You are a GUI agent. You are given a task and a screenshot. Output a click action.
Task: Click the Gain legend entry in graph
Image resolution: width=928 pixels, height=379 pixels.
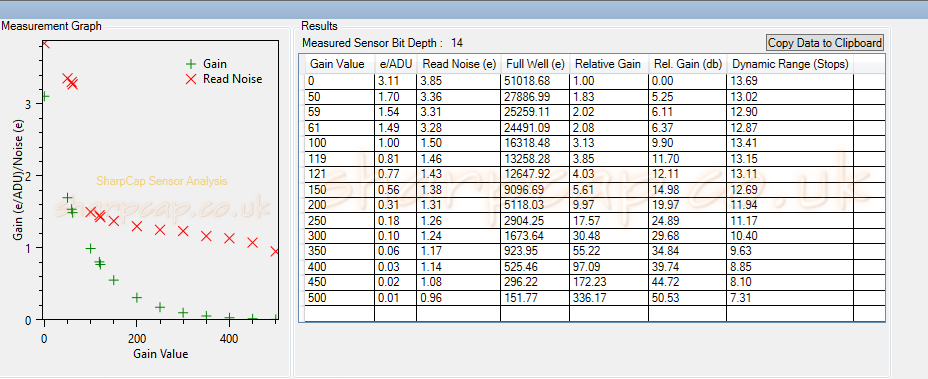click(x=206, y=64)
